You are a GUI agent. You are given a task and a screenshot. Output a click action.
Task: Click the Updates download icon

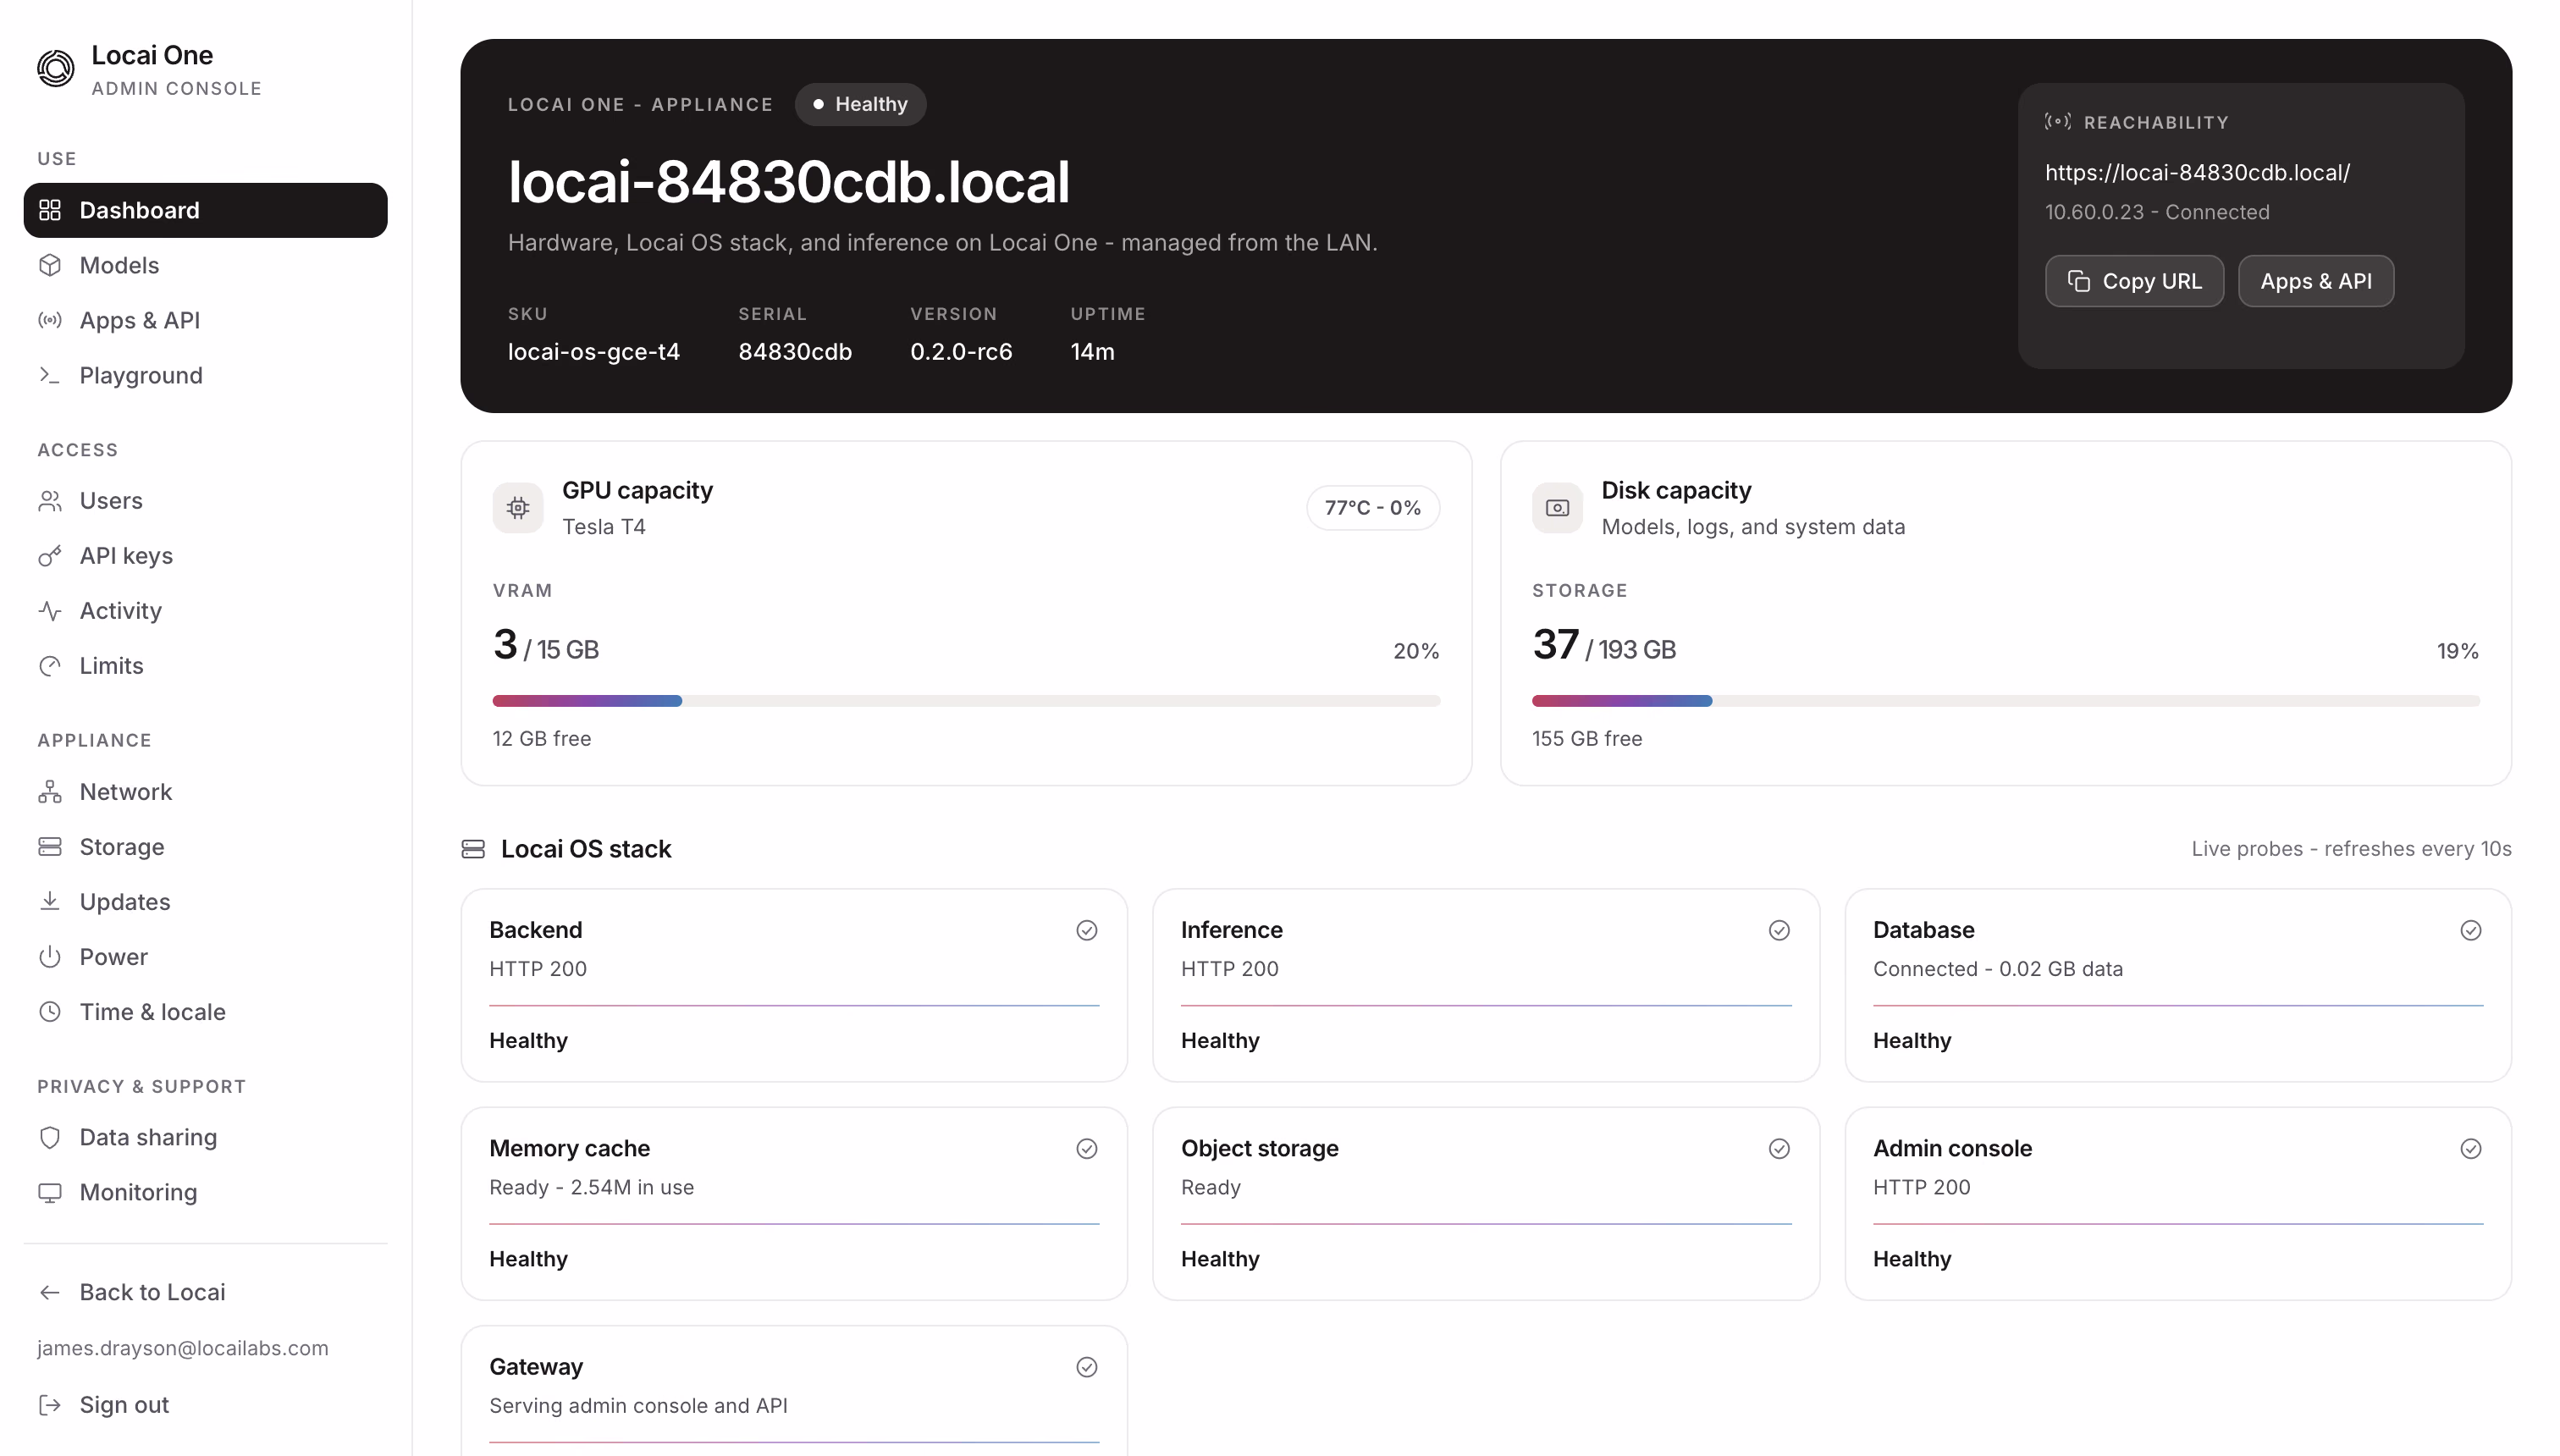click(50, 901)
